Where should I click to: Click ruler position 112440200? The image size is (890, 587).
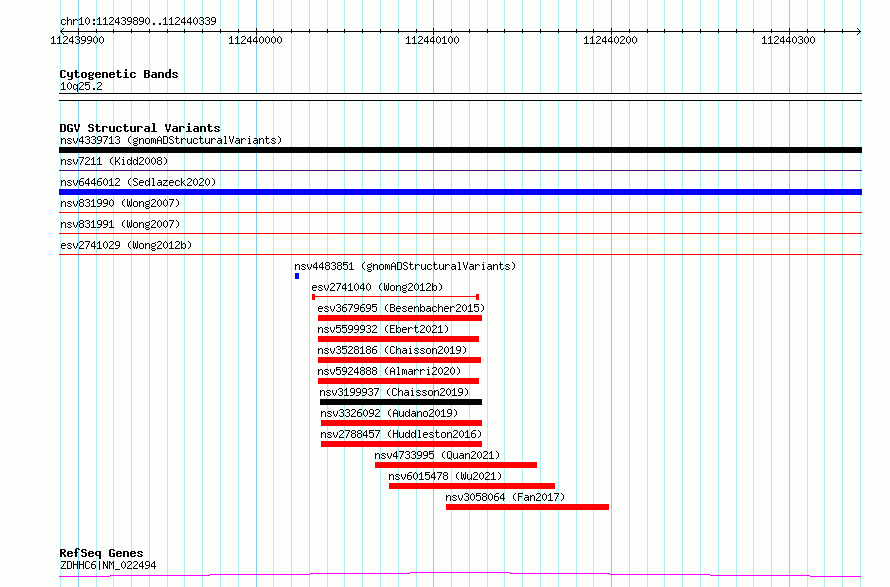coord(609,40)
